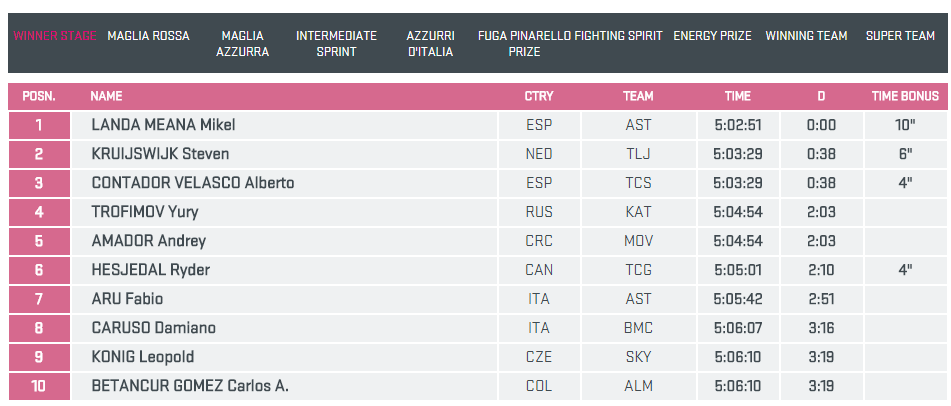Click the TIME column header

pyautogui.click(x=738, y=97)
